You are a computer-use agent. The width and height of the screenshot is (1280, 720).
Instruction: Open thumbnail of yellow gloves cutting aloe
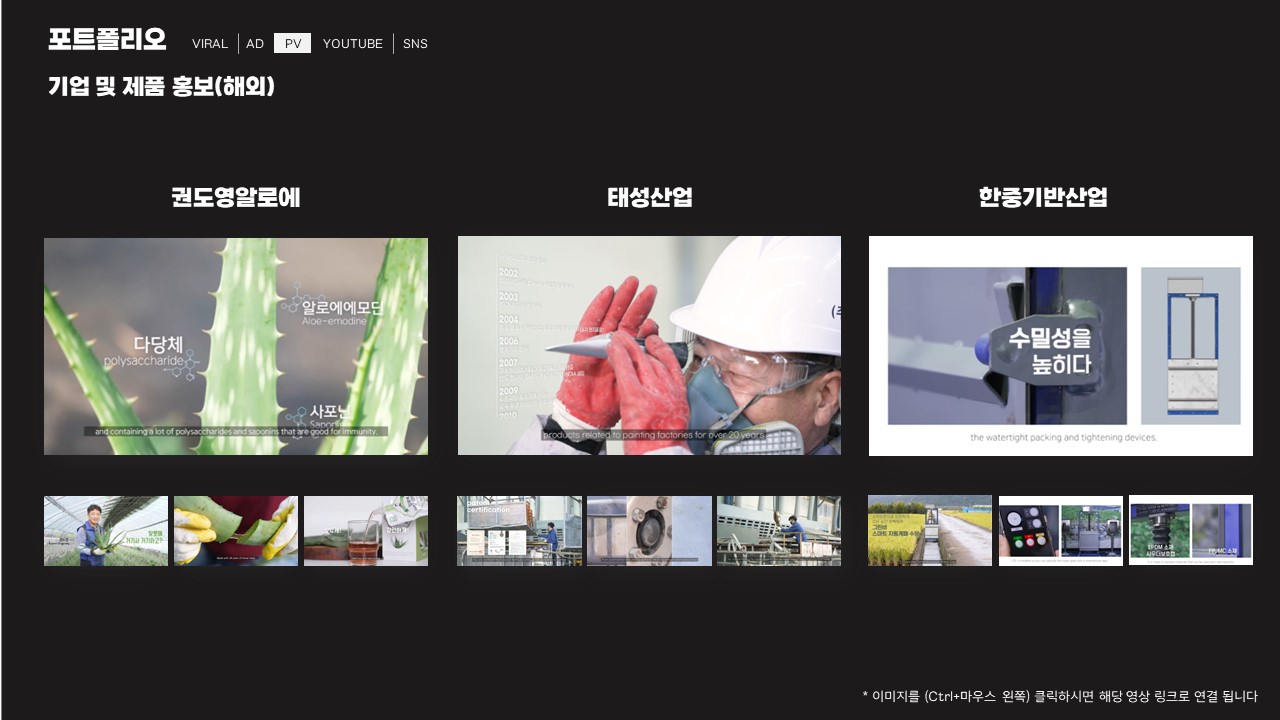[236, 531]
